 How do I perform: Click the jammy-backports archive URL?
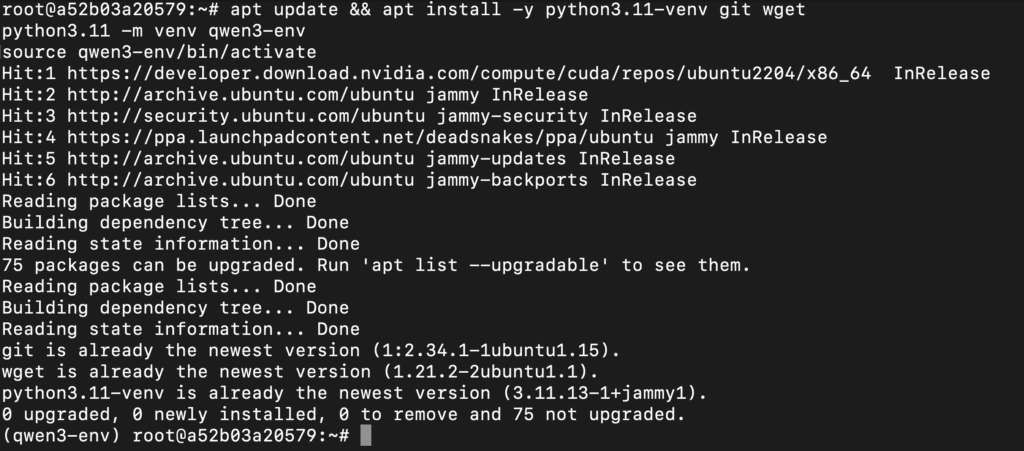click(x=240, y=179)
